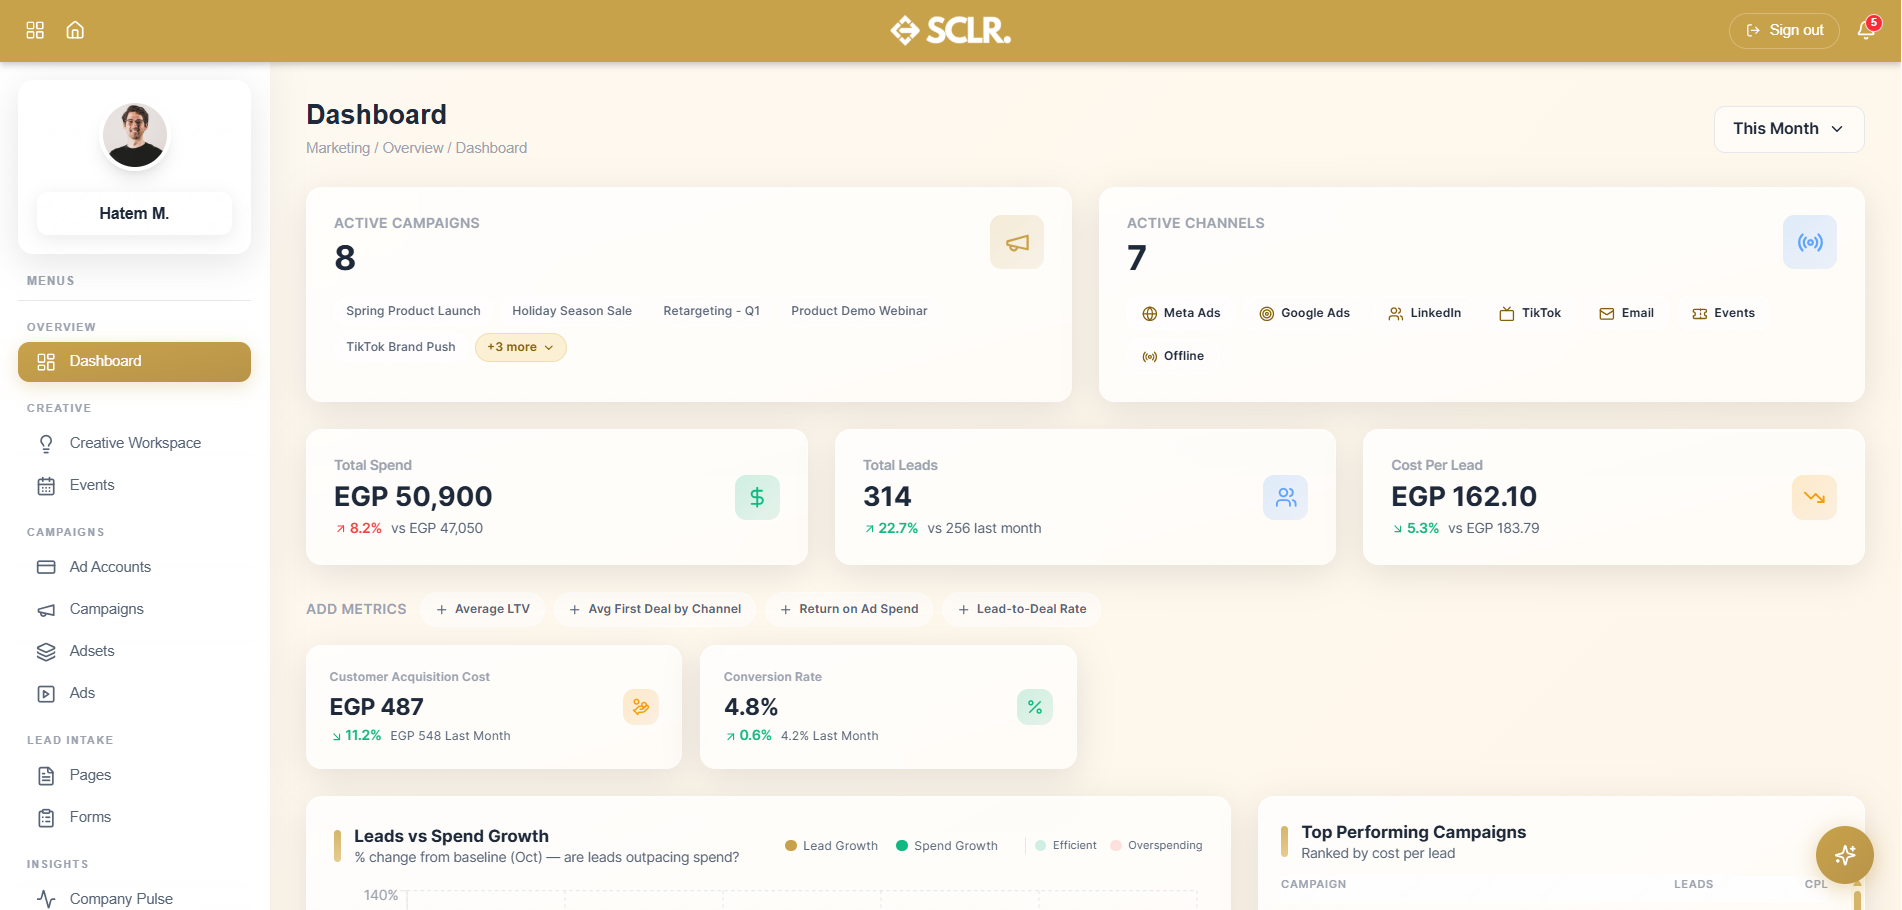This screenshot has height=910, width=1902.
Task: Select the Product Demo Webinar chip
Action: [x=859, y=311]
